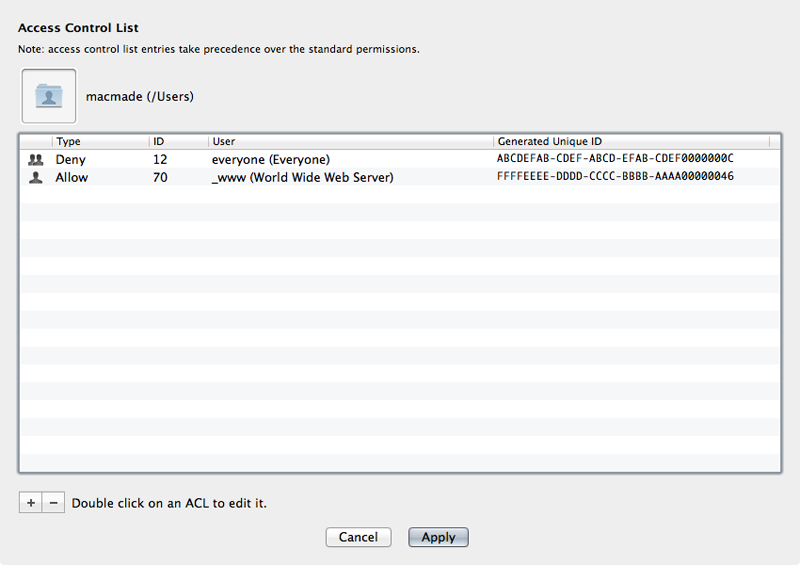Click the macmade (/Users) label
Image resolution: width=800 pixels, height=565 pixels.
(140, 97)
